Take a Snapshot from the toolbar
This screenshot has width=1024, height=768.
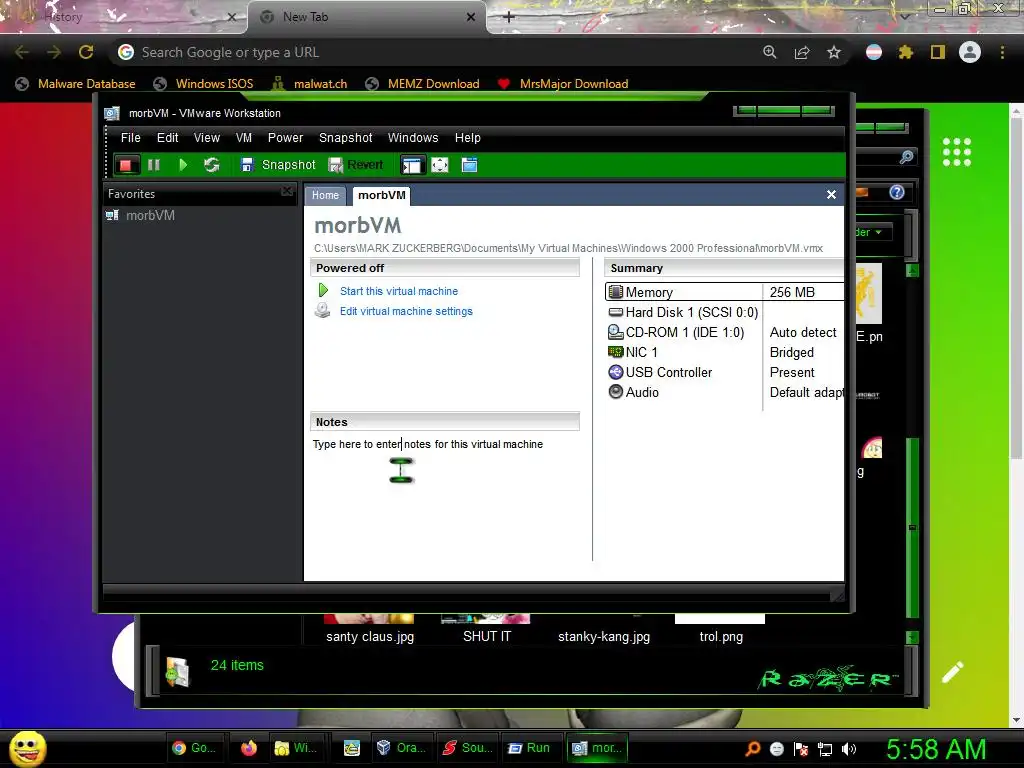[278, 165]
